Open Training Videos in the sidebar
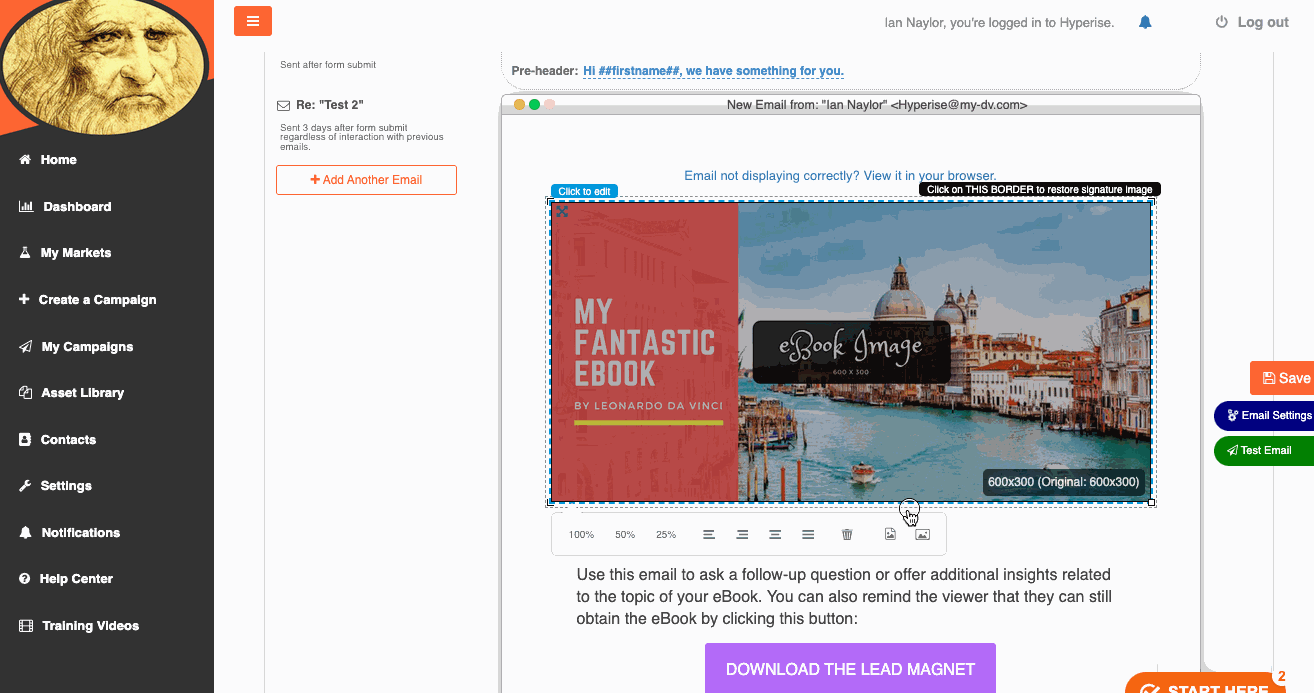This screenshot has width=1314, height=693. pos(90,626)
